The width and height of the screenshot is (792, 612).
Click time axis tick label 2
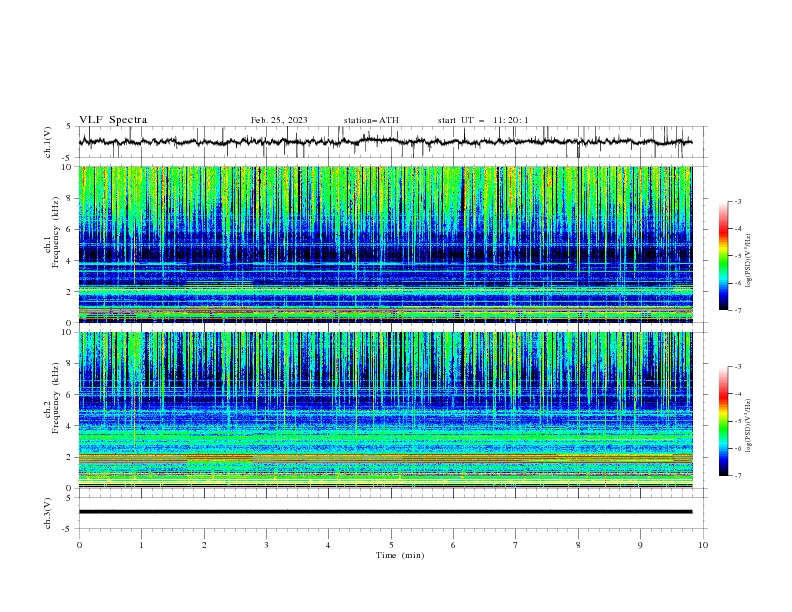click(x=204, y=545)
